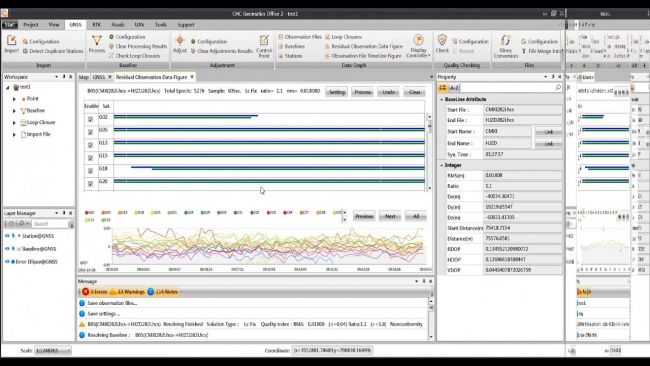Click the layer manager Search field
650x366 pixels.
(50, 224)
